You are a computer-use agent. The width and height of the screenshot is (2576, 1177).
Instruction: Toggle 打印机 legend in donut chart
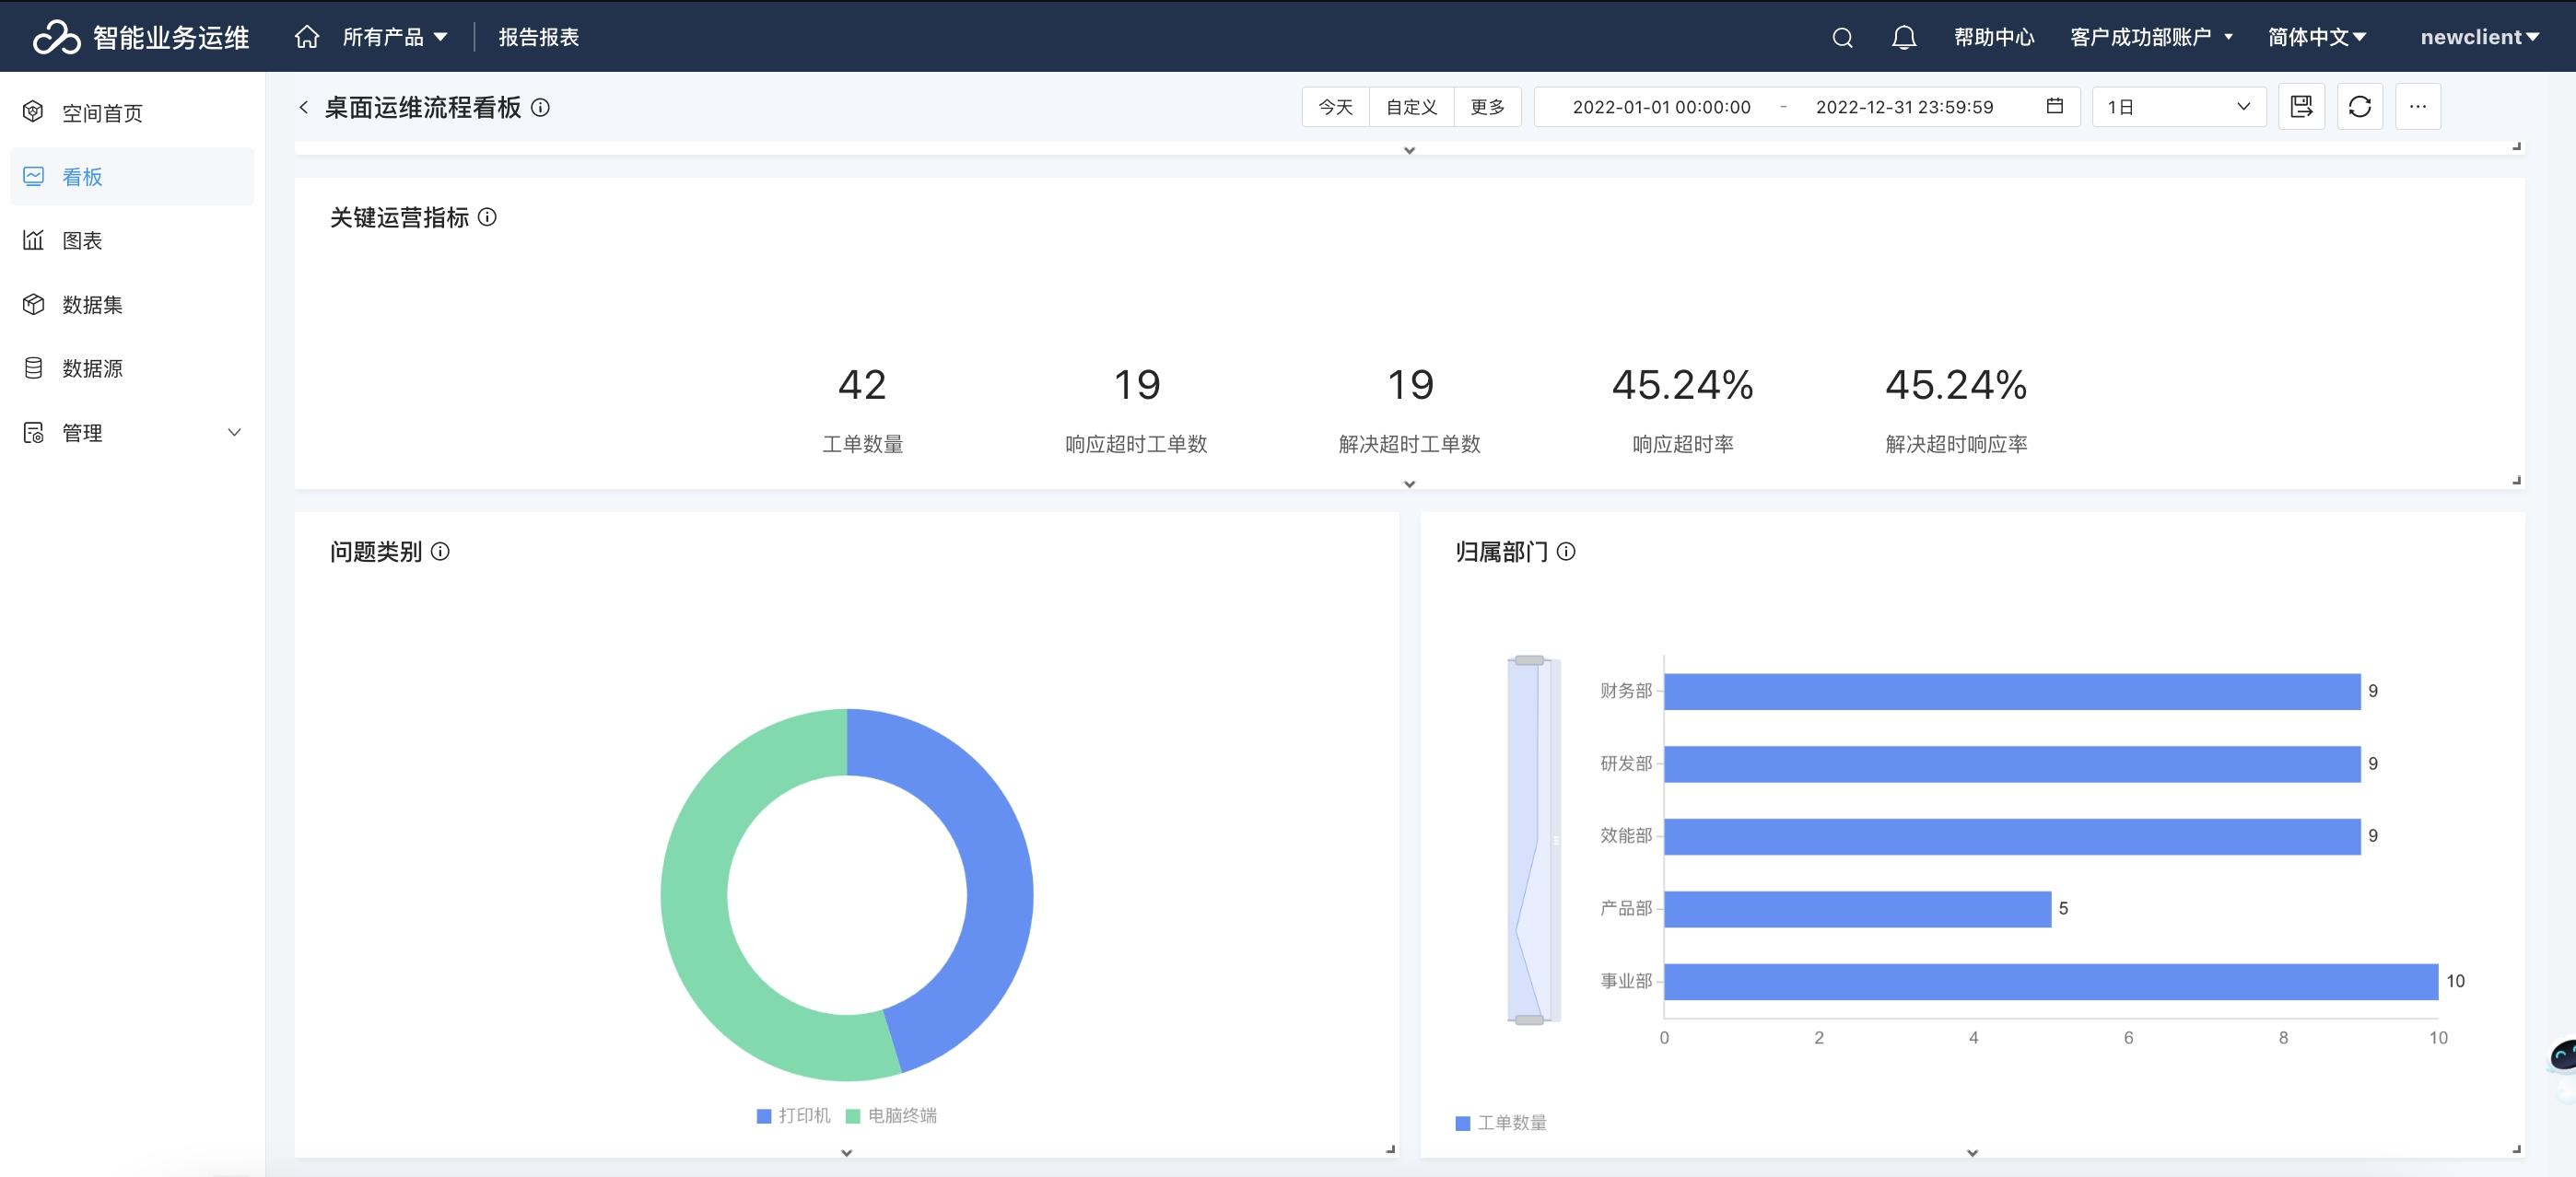pos(793,1115)
